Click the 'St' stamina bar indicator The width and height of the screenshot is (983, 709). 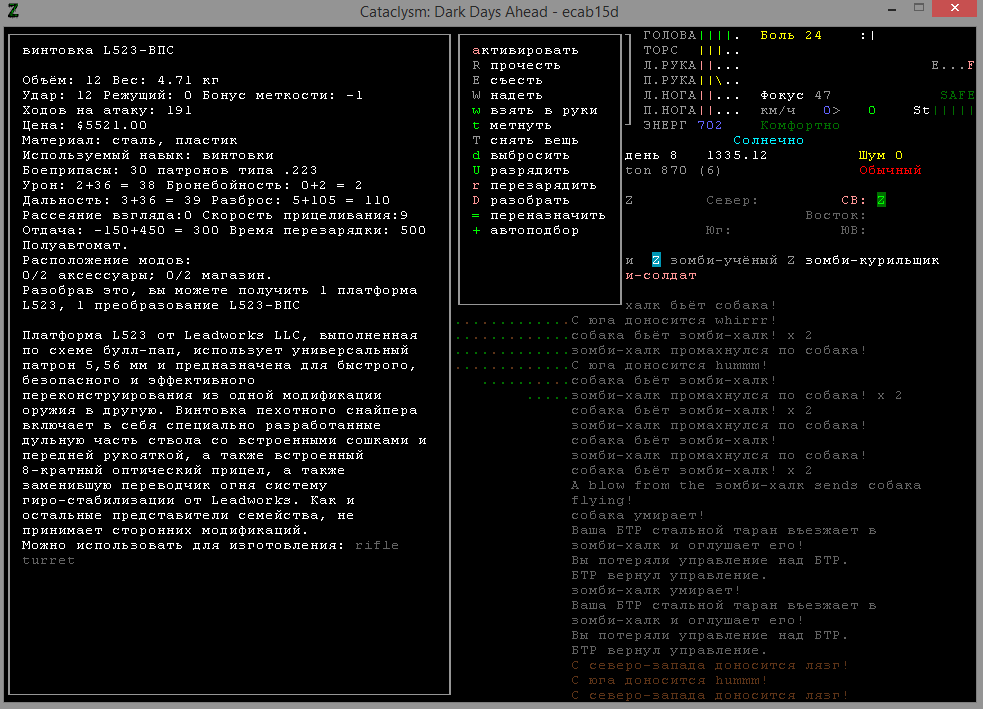tap(944, 110)
